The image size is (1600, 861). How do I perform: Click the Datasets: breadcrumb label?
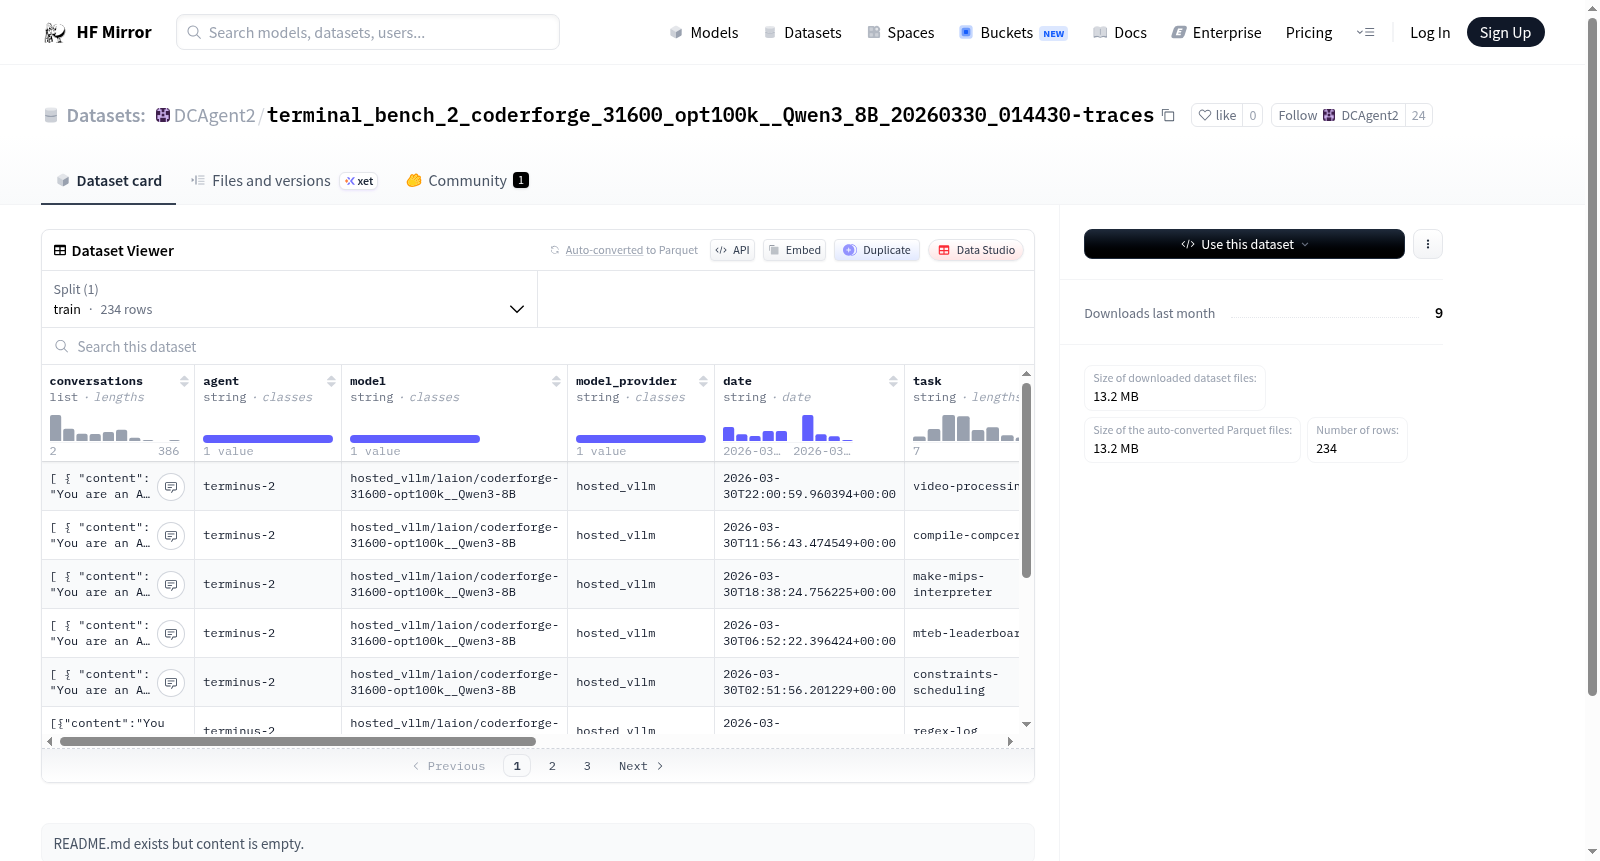click(106, 116)
